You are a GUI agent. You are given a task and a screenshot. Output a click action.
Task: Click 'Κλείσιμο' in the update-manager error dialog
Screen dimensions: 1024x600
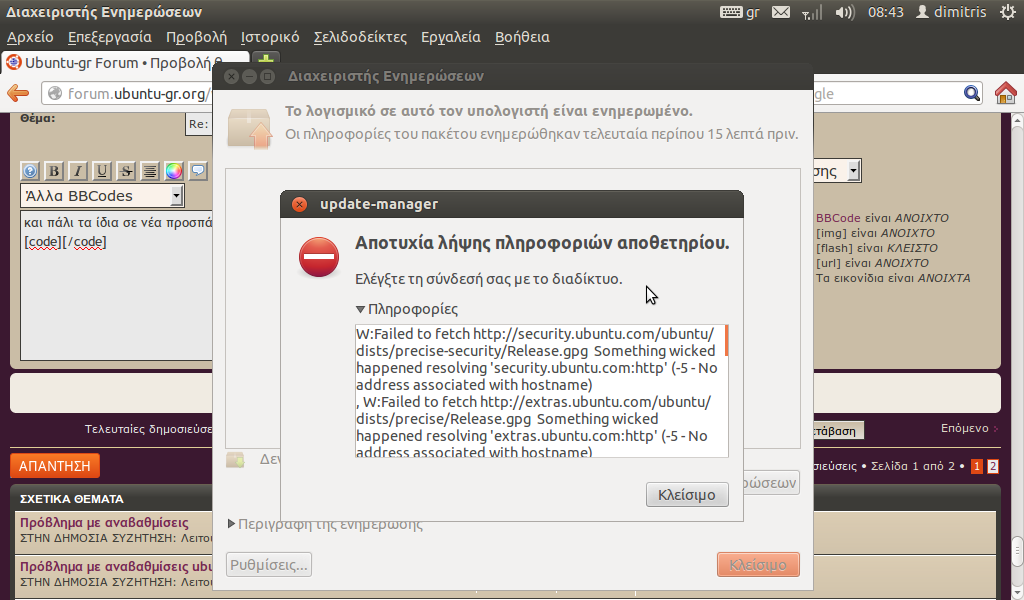687,494
